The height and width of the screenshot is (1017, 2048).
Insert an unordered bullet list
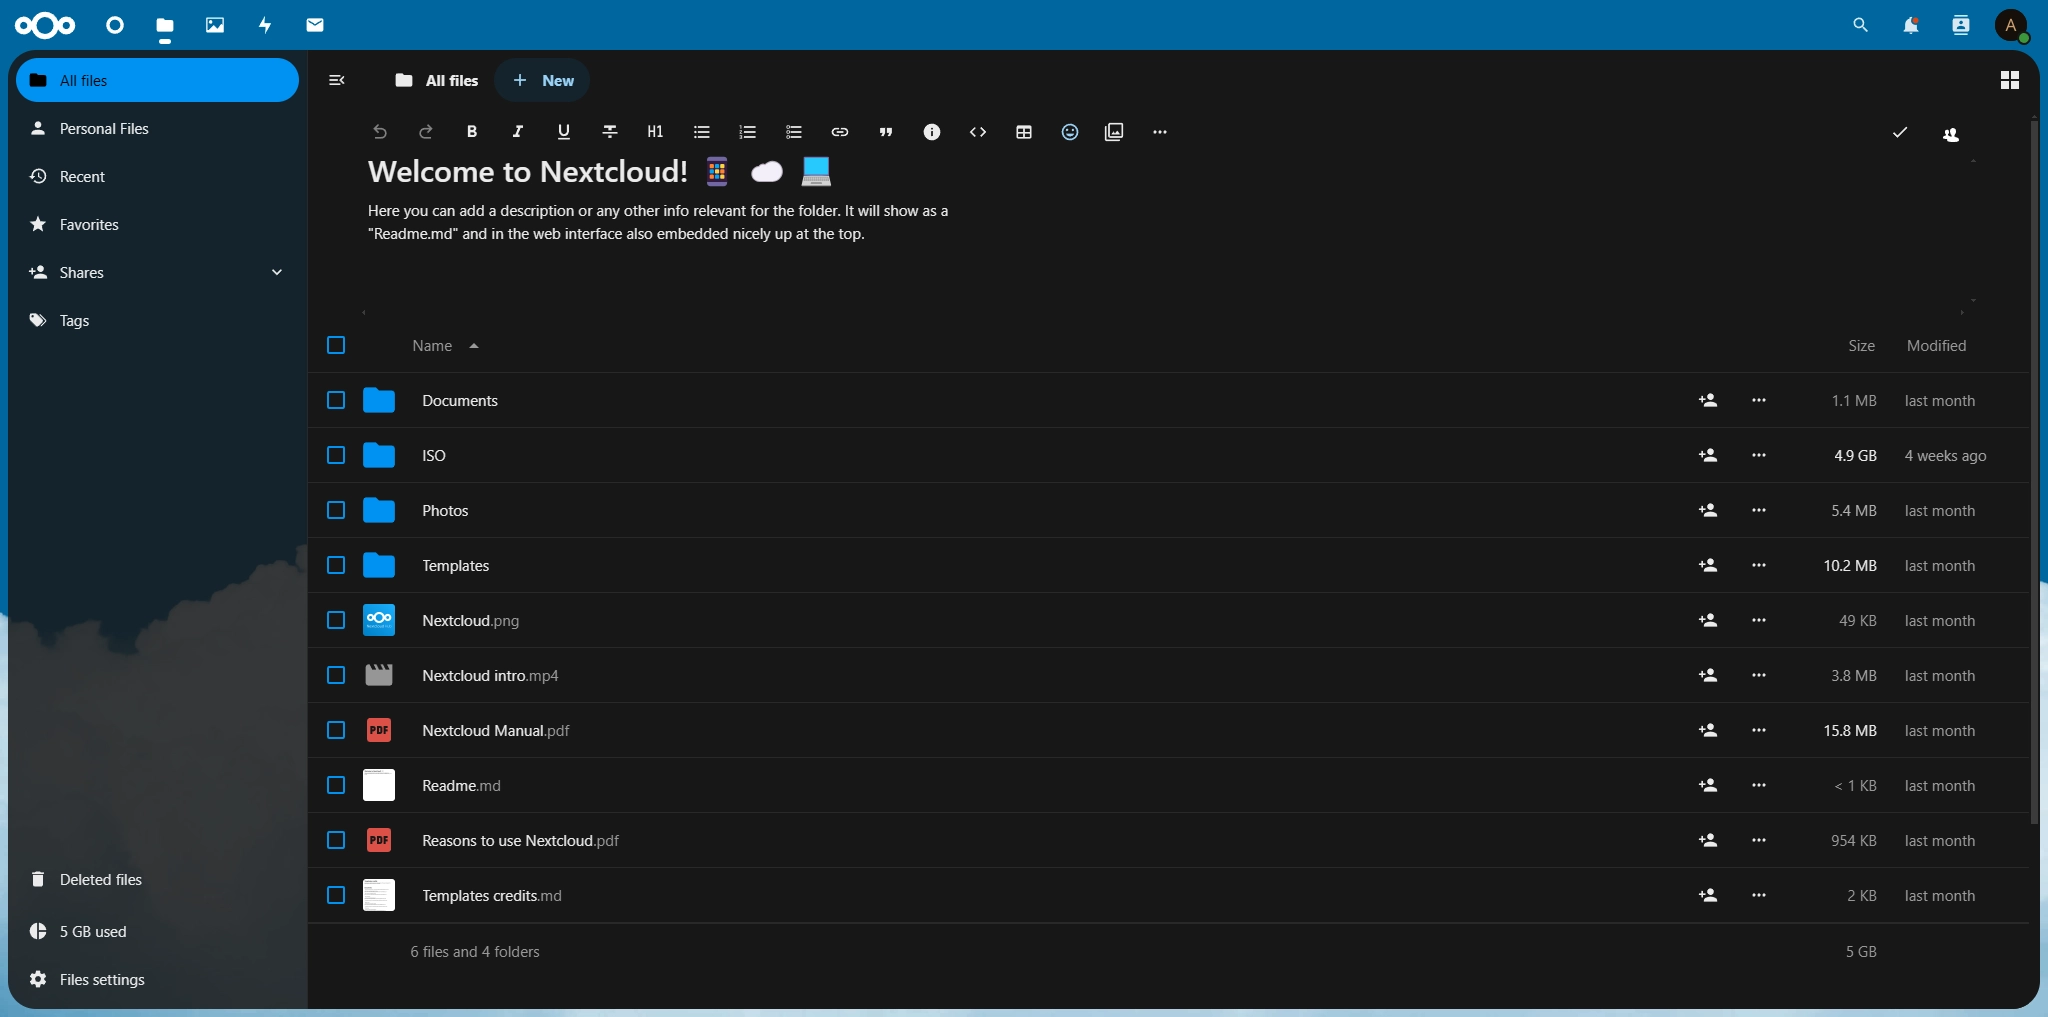702,132
